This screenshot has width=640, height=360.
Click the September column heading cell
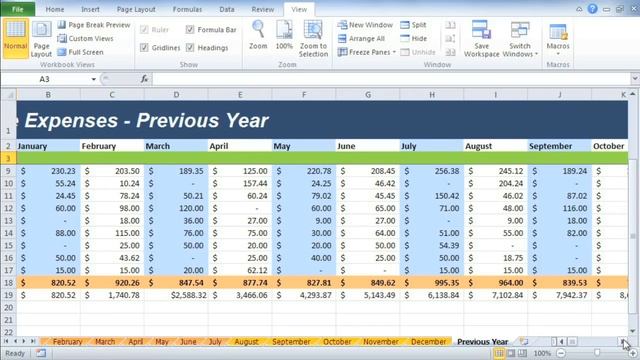pos(559,146)
